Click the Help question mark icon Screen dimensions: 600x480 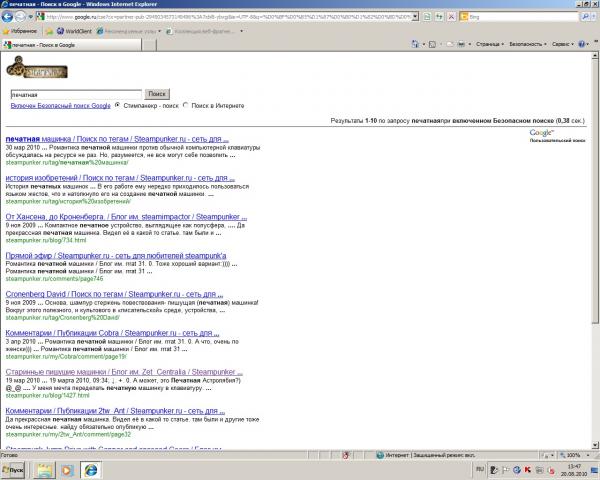pos(582,44)
